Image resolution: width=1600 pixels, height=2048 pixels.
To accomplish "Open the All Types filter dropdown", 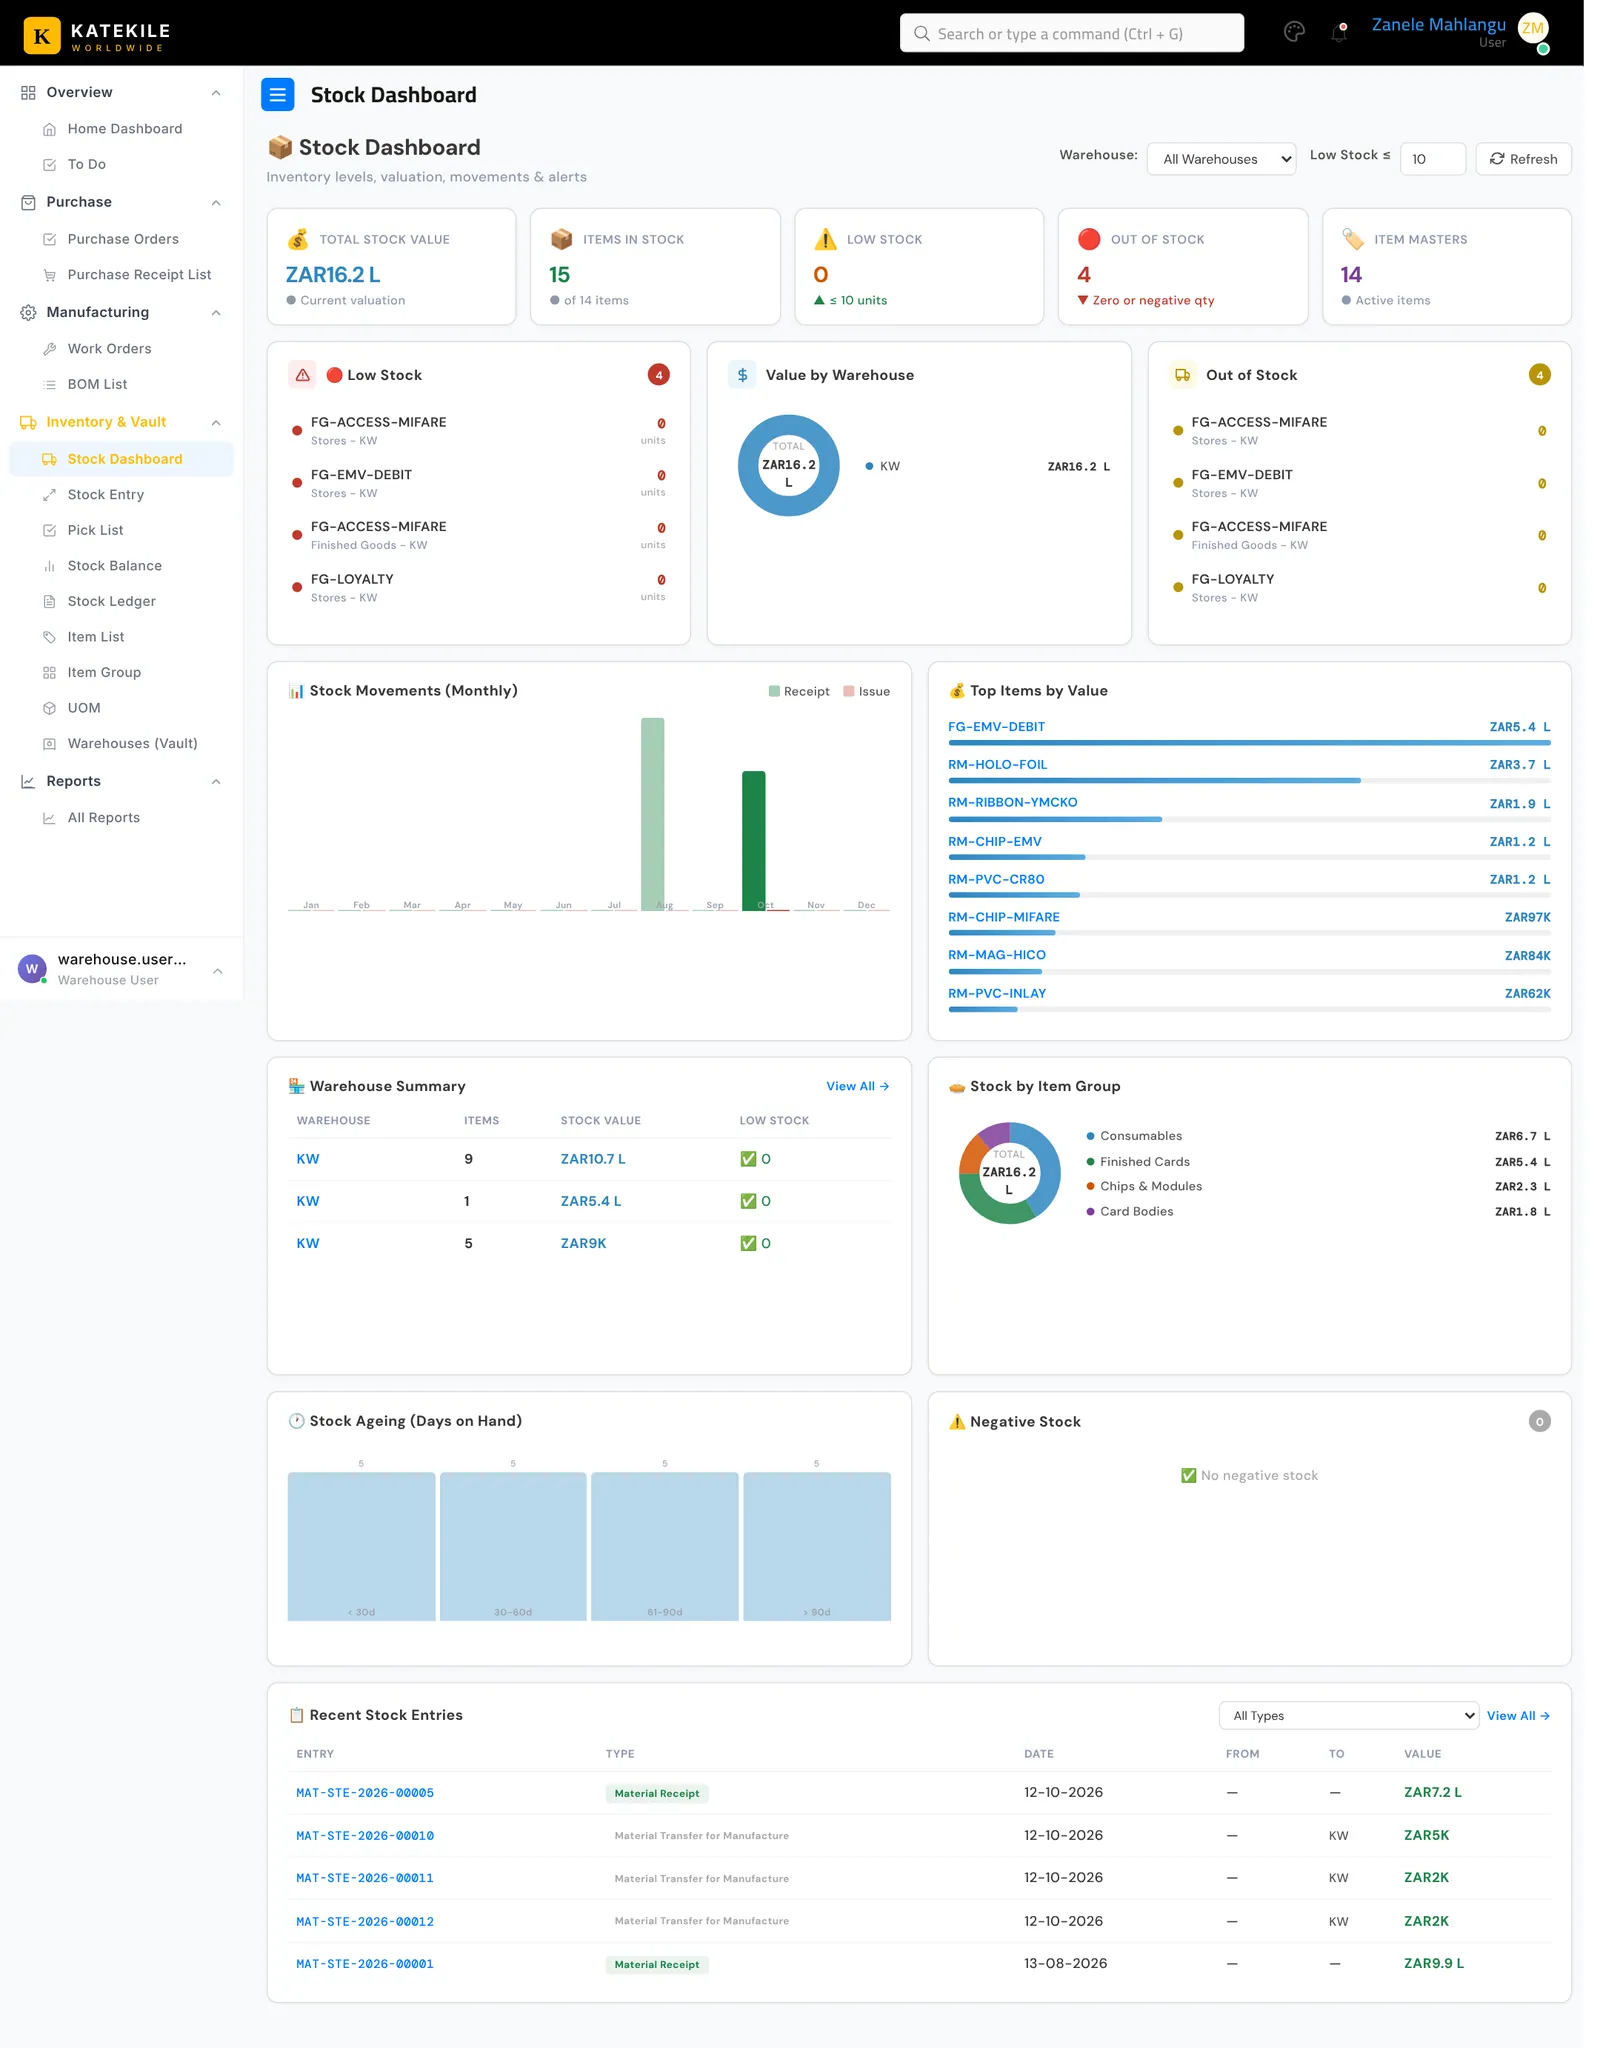I will click(x=1348, y=1716).
